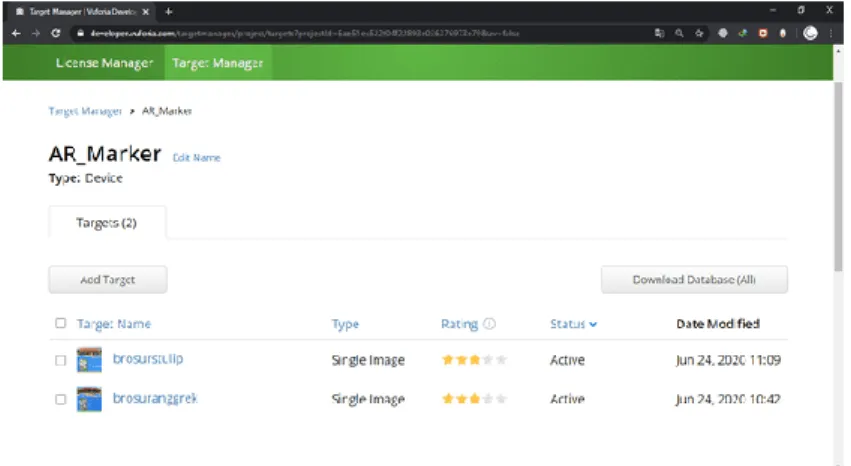
Task: Click the rating info icon
Action: [x=489, y=324]
